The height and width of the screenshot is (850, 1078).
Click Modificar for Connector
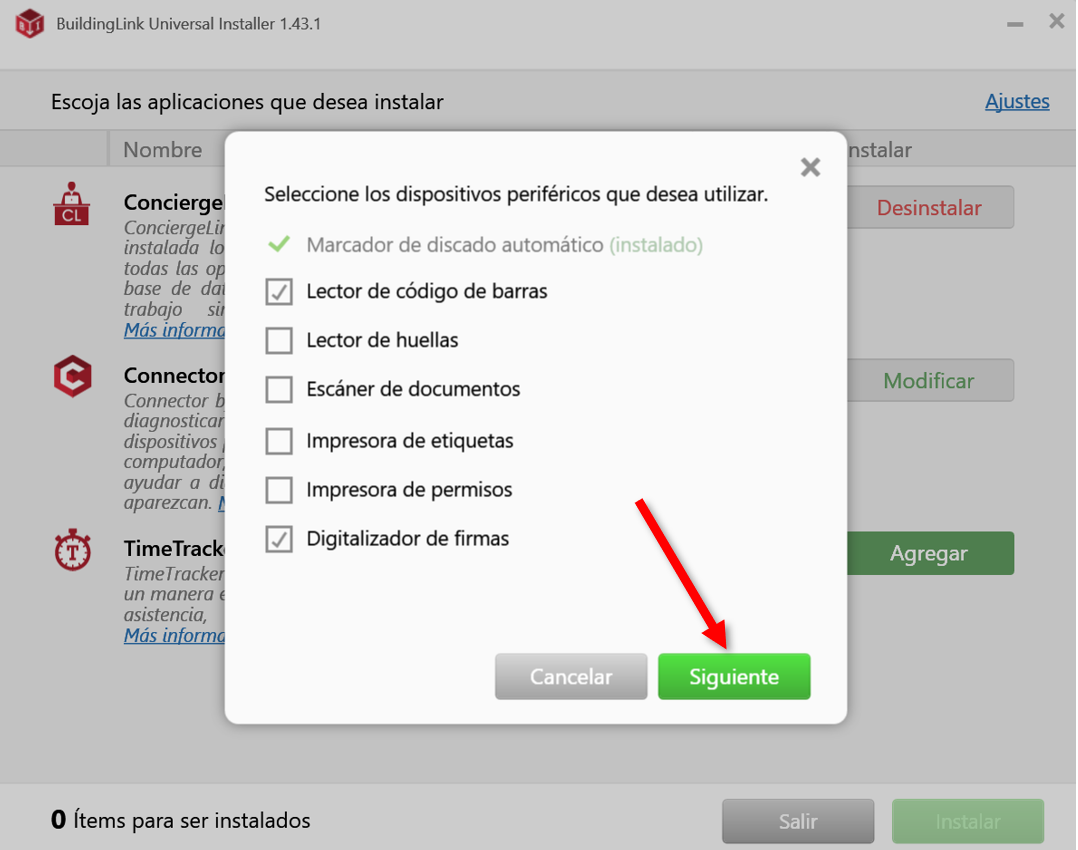coord(930,380)
